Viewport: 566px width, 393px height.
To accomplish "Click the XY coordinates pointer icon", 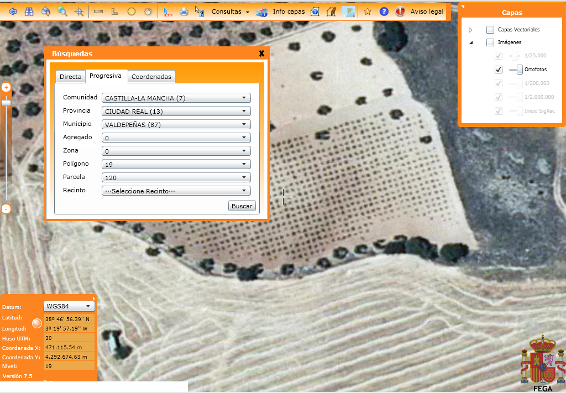I will (167, 12).
